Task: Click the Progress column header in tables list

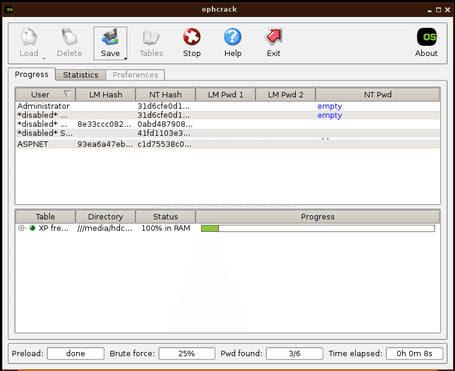Action: pos(318,217)
